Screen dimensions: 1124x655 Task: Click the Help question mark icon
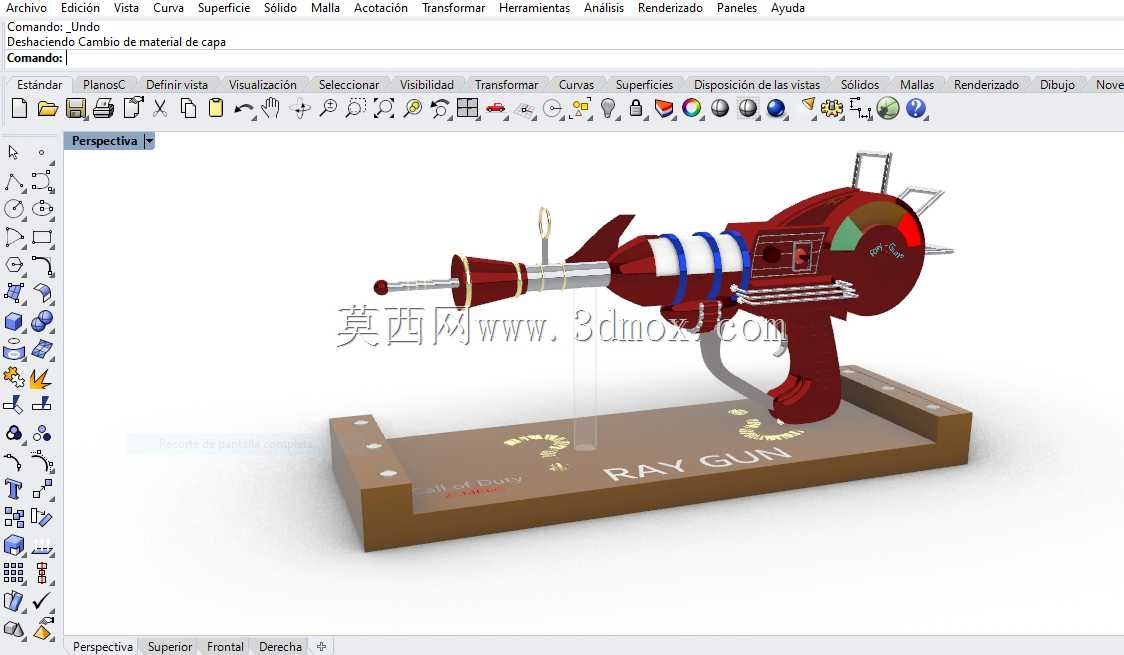point(915,108)
